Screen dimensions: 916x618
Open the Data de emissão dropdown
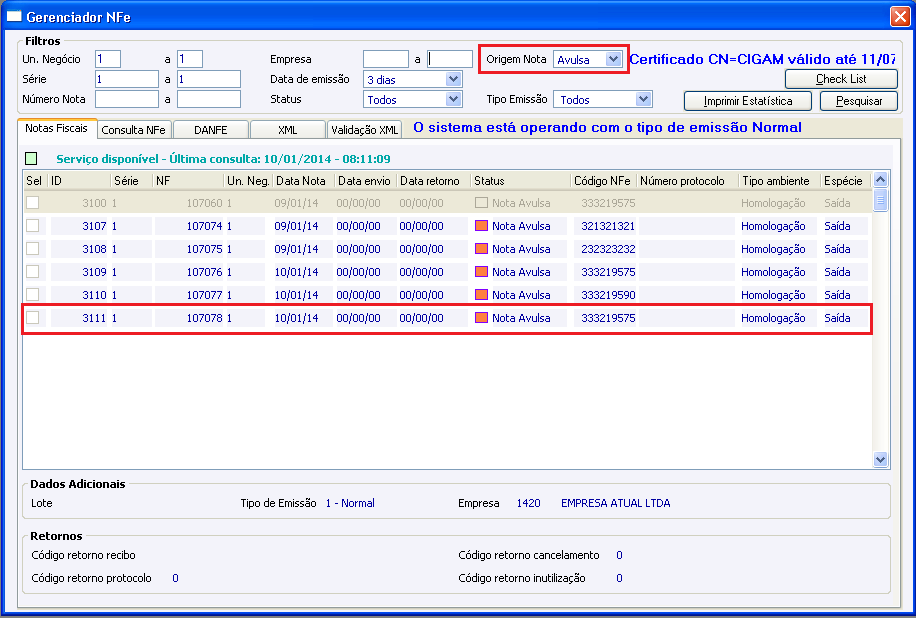(x=453, y=79)
